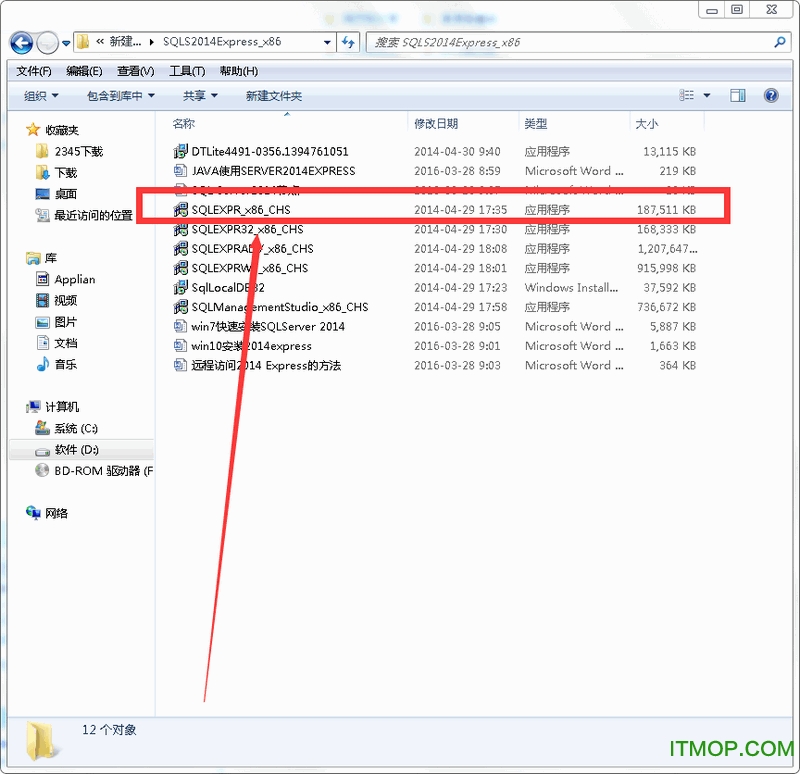Open the address bar history dropdown

point(327,44)
